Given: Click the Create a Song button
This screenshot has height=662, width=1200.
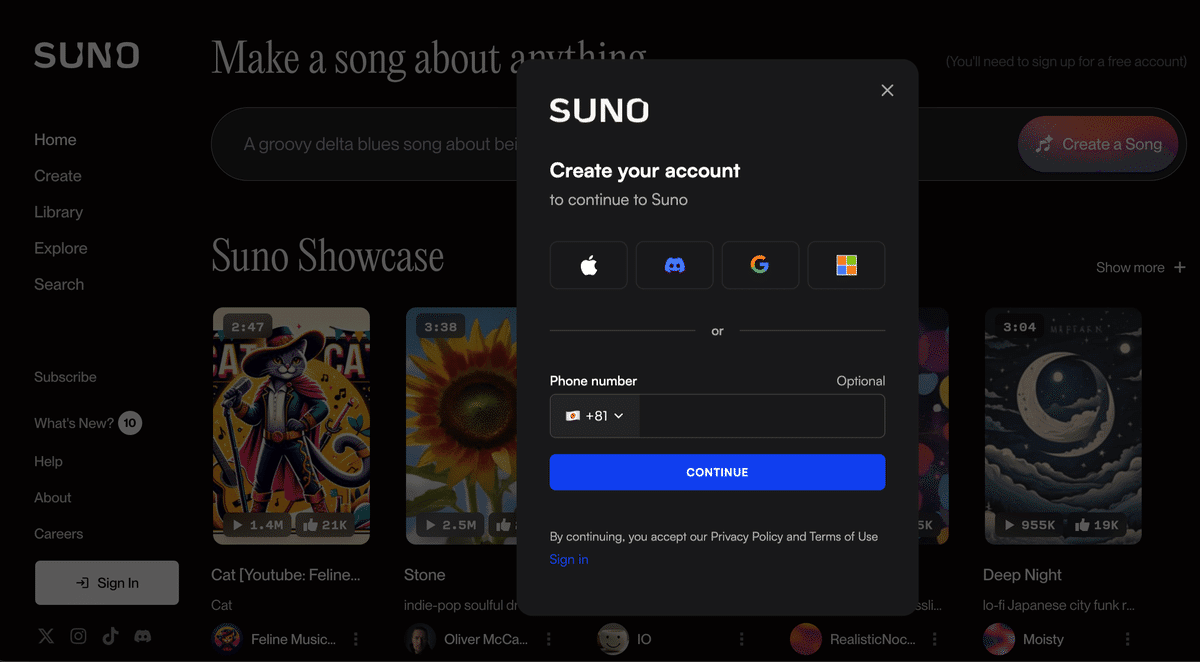Looking at the screenshot, I should (1099, 144).
